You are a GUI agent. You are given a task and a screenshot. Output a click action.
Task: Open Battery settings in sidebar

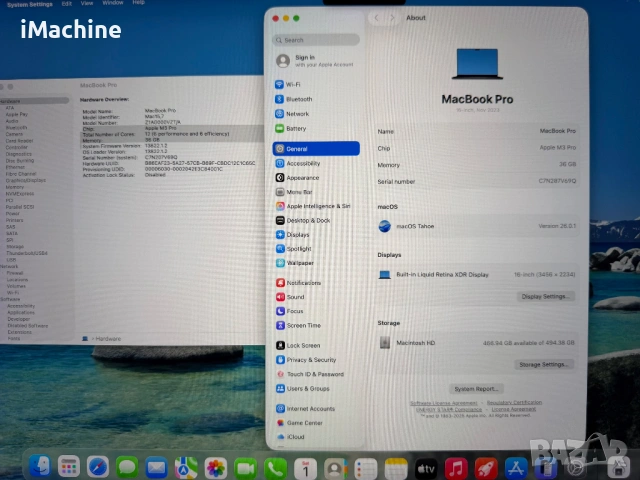[291, 129]
